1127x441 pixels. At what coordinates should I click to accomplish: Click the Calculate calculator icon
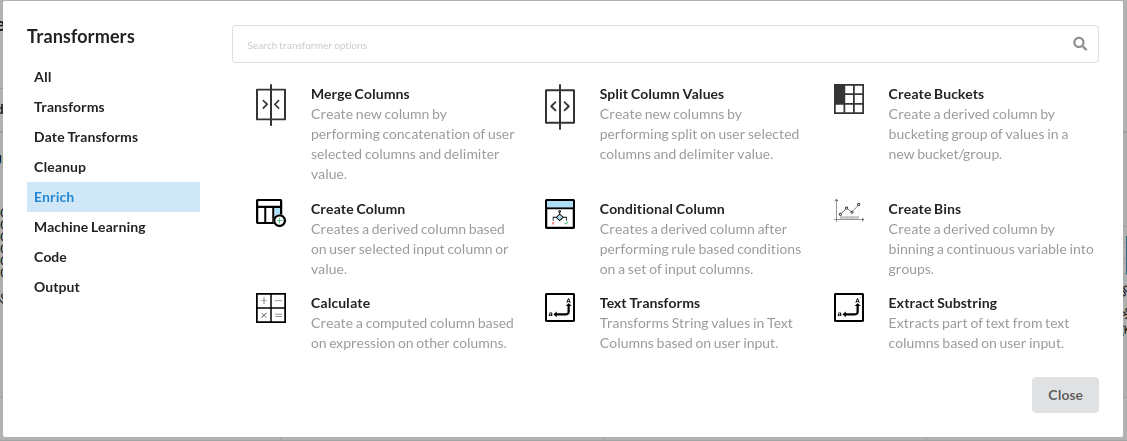(271, 308)
